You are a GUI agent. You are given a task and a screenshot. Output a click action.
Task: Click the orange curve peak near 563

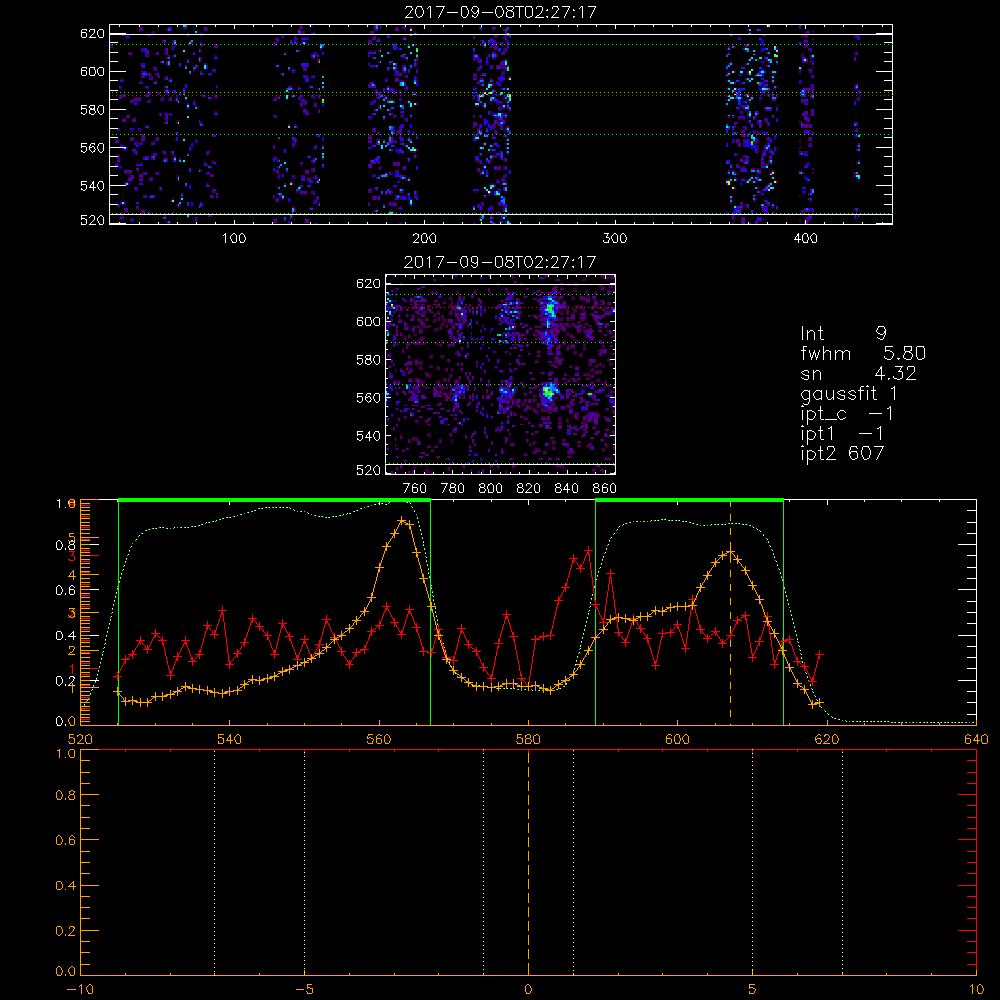click(x=401, y=520)
